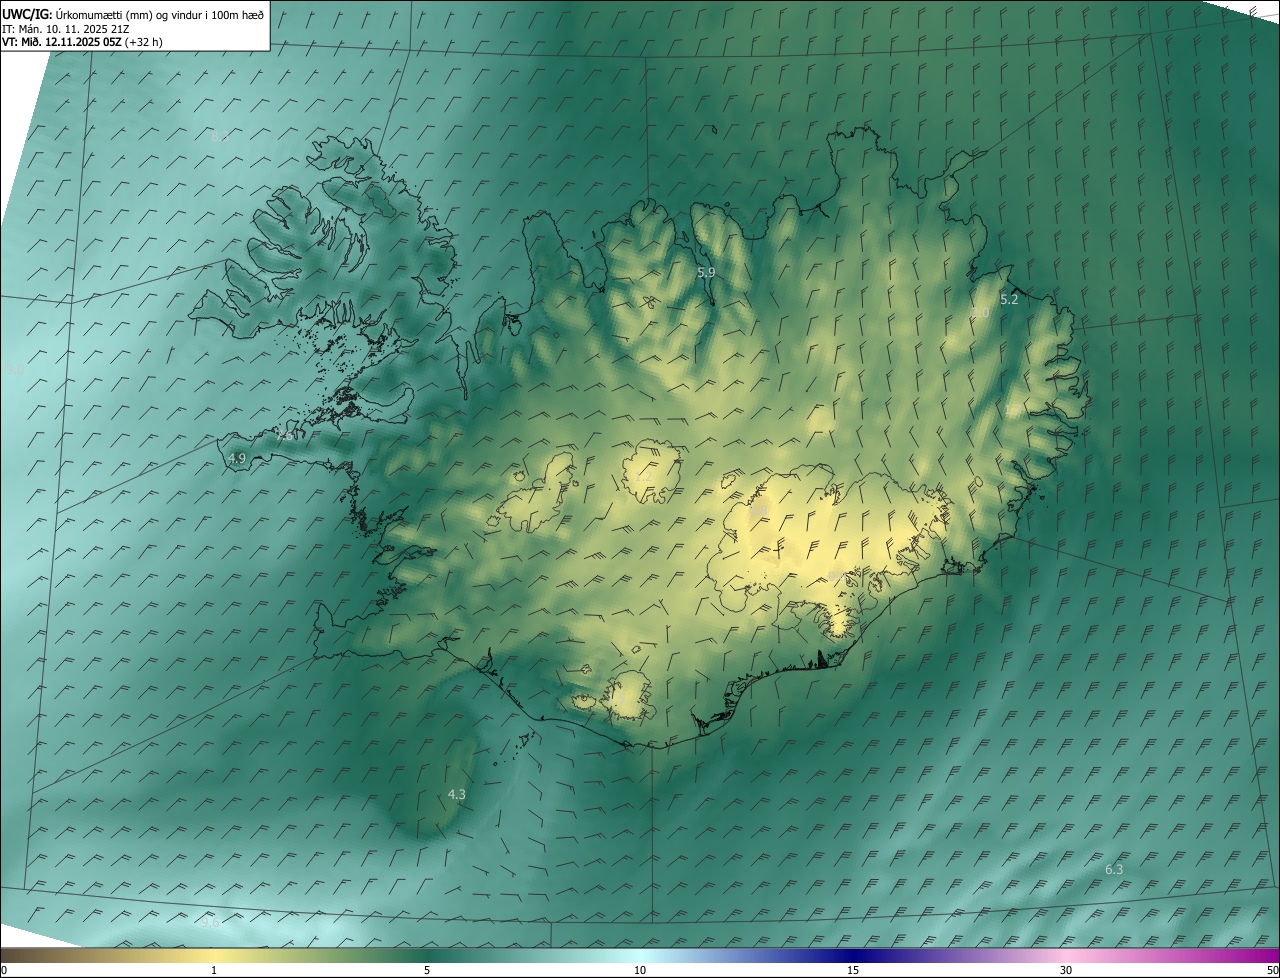Click the 8.3 value label on the map
The width and height of the screenshot is (1280, 978).
[221, 136]
